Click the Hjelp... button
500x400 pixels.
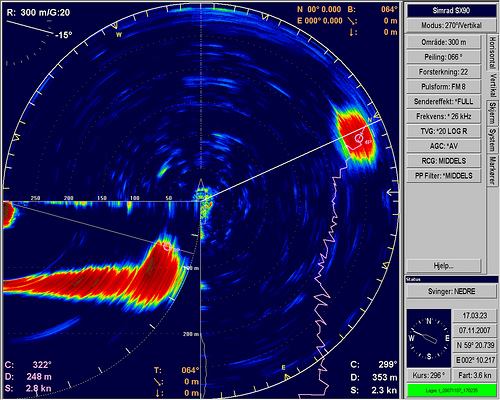tap(444, 266)
